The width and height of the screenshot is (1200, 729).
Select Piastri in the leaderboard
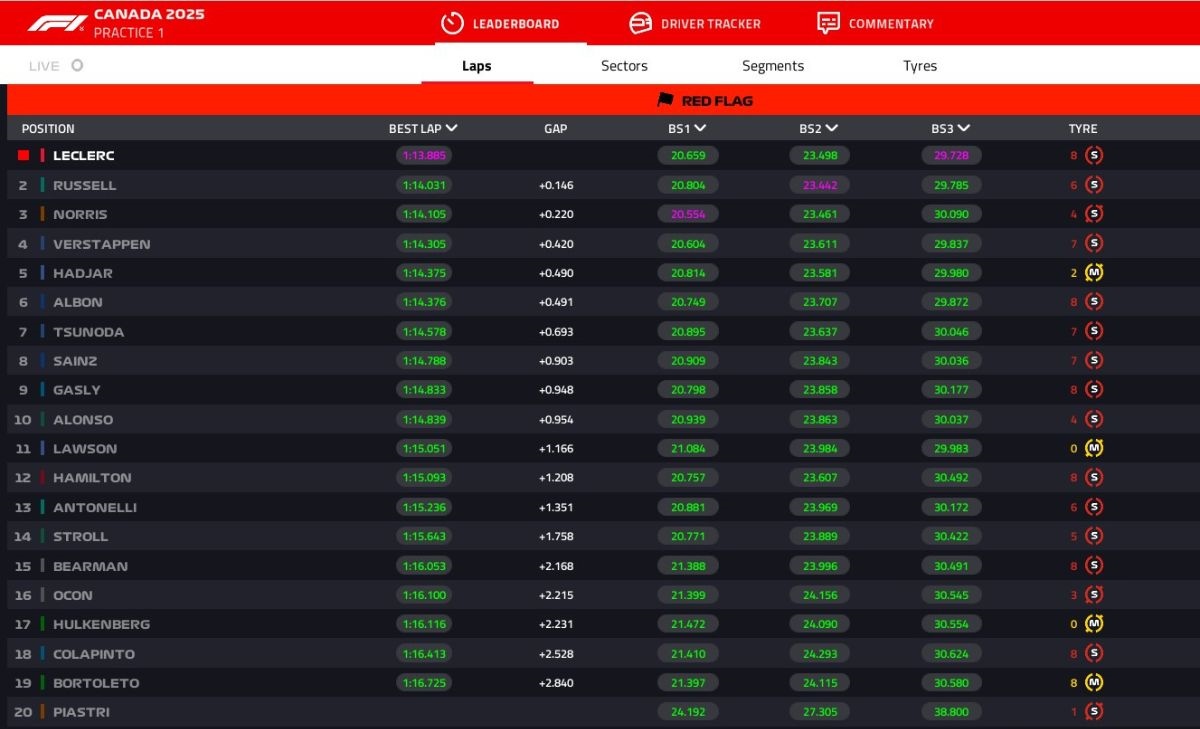tap(81, 712)
